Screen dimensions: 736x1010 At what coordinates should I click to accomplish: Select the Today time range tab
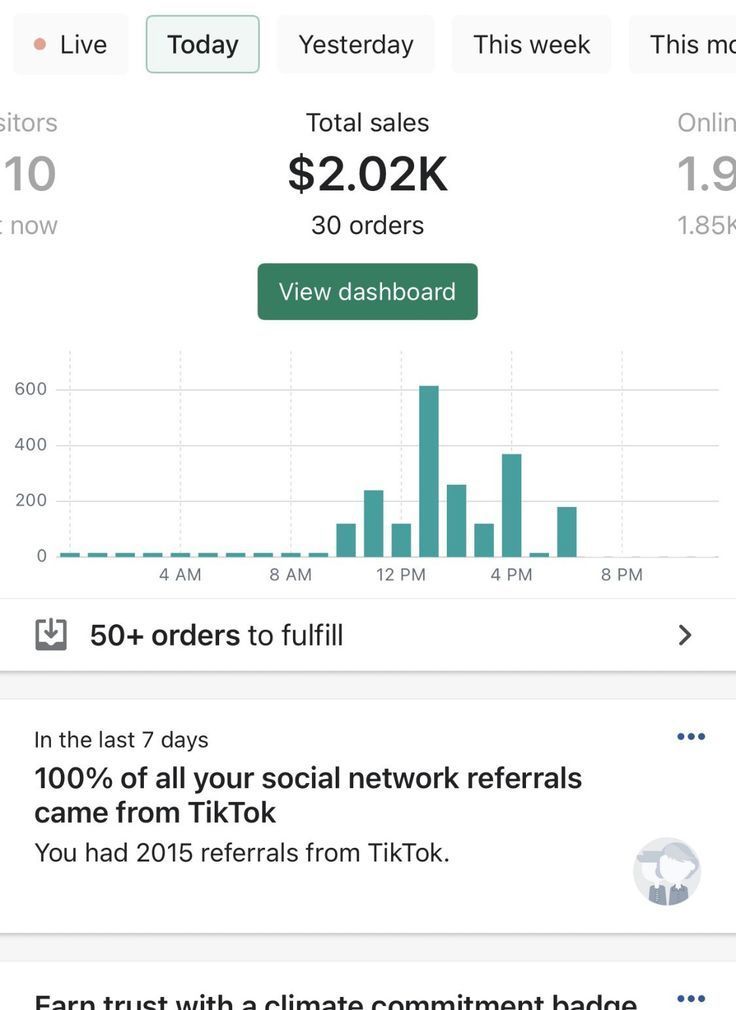pyautogui.click(x=203, y=45)
